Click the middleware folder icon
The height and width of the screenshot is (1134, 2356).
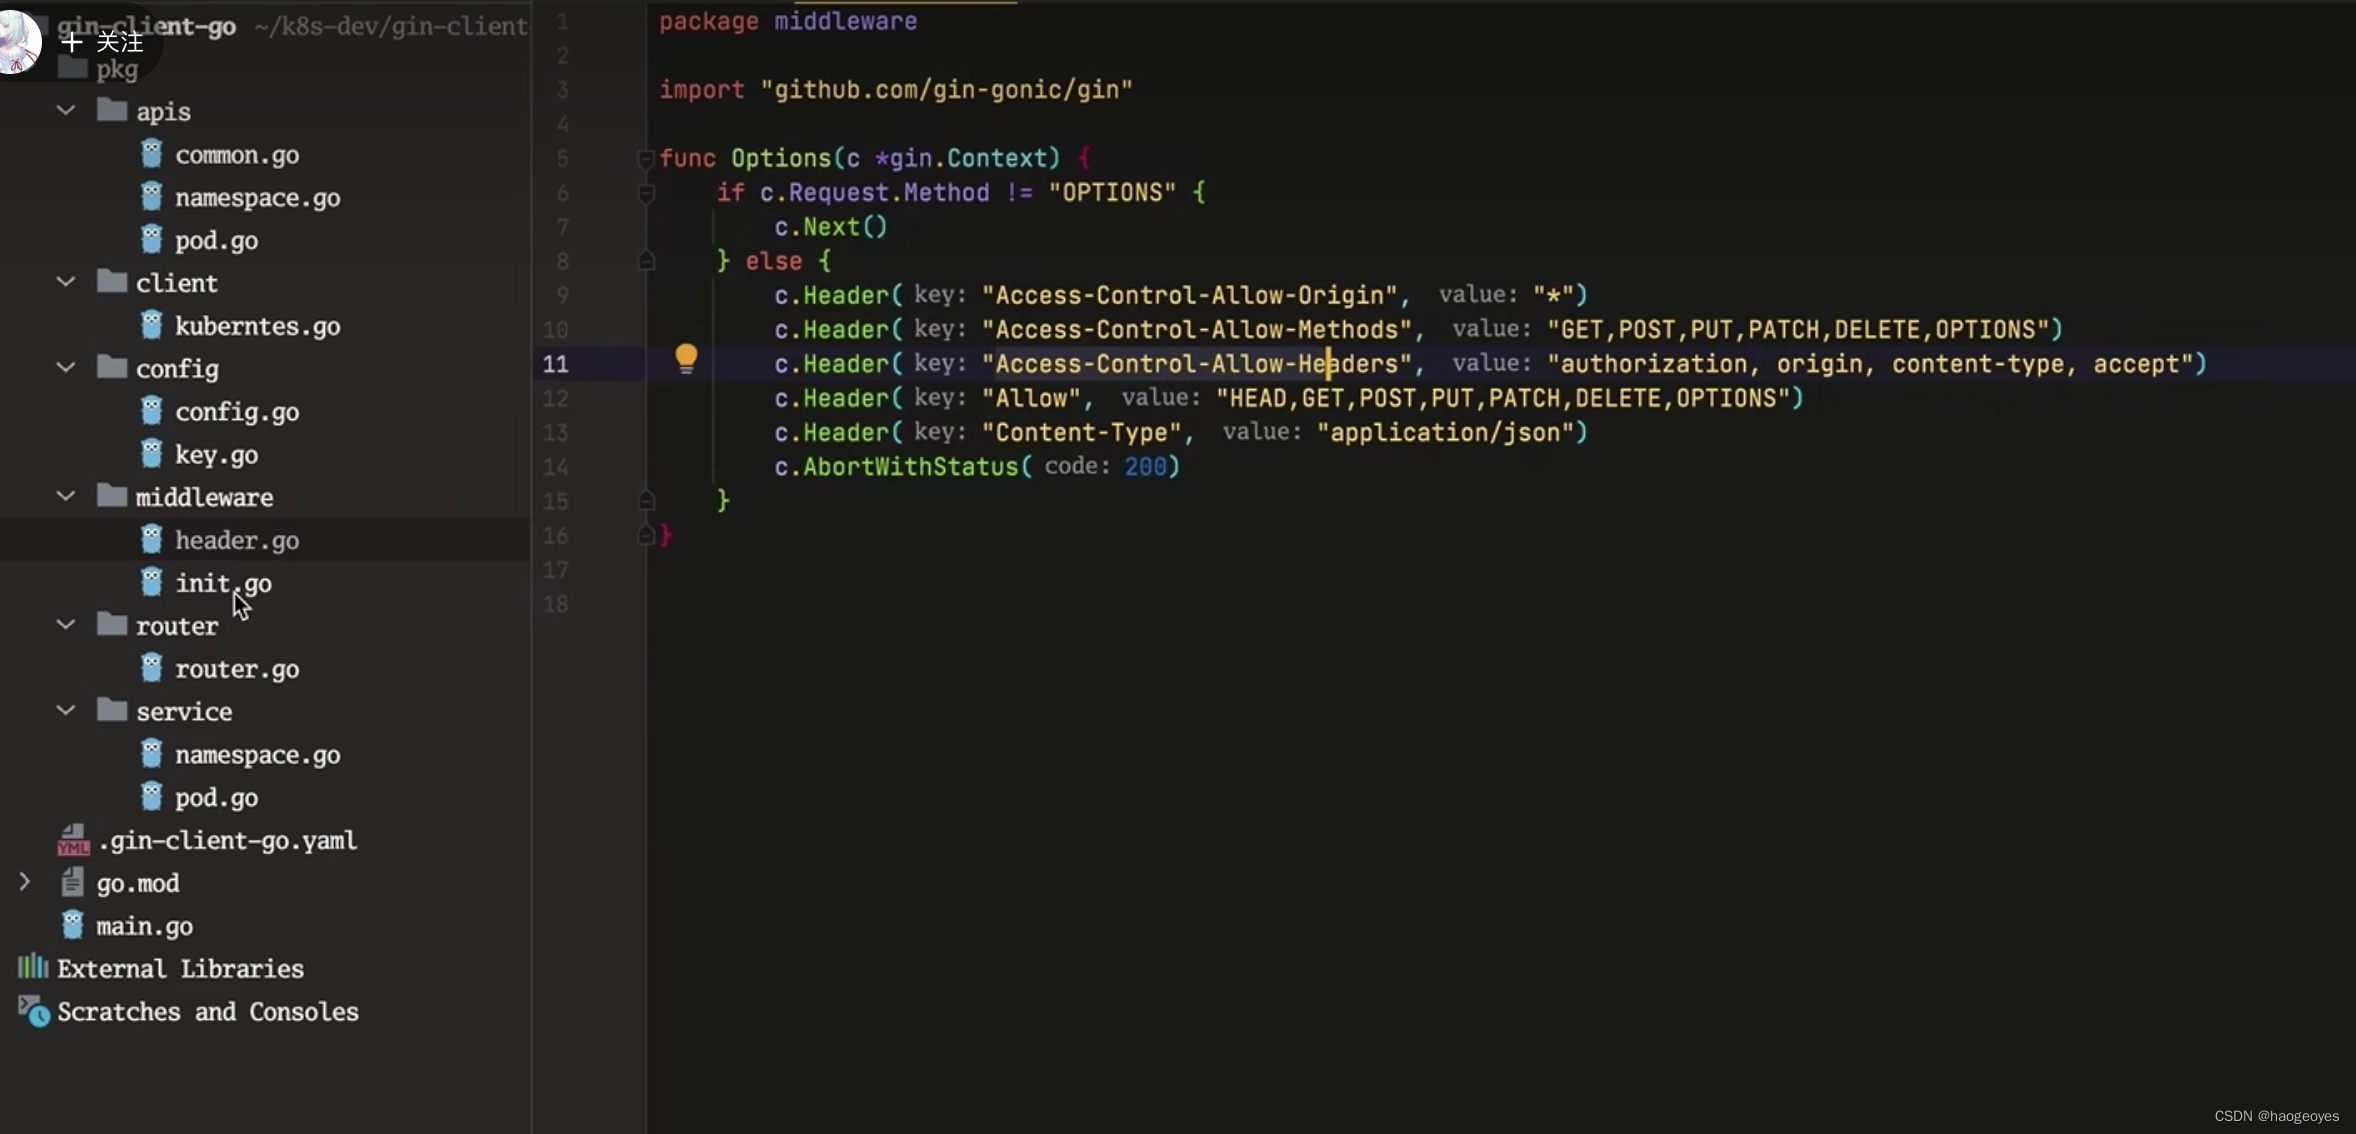111,496
